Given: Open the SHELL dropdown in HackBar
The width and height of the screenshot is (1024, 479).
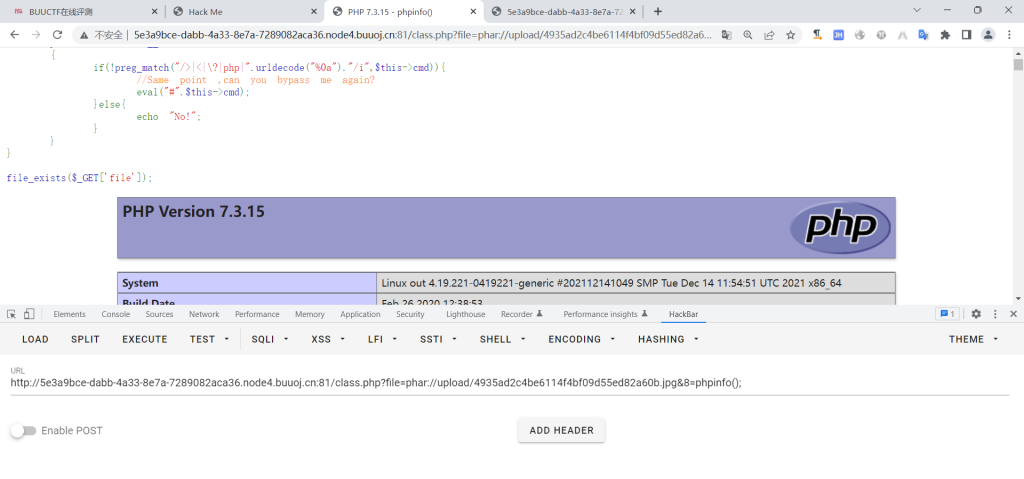Looking at the screenshot, I should coord(501,339).
